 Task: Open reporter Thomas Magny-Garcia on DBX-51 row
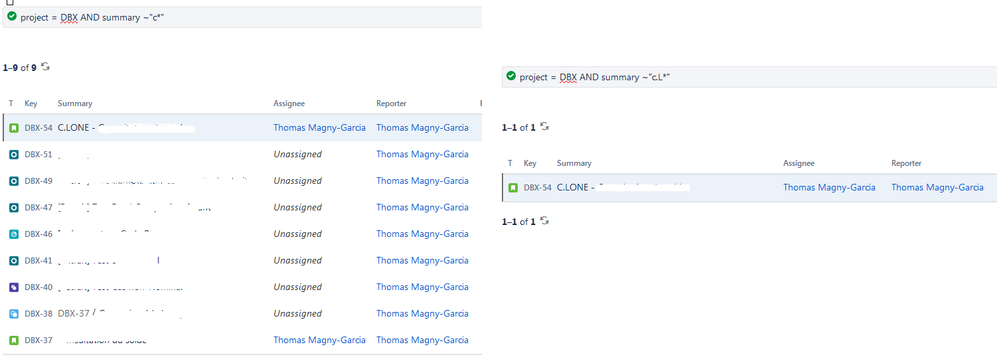tap(422, 154)
